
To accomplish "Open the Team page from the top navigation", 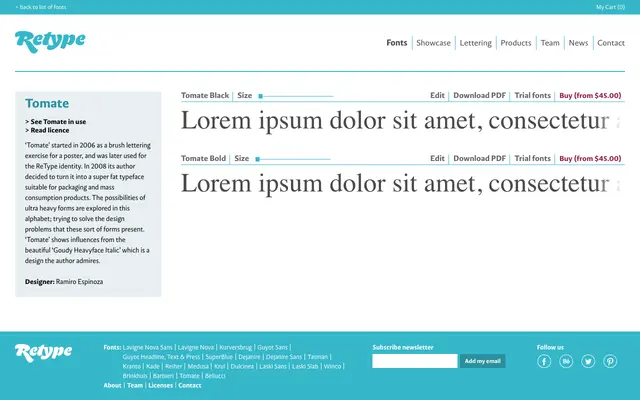I will [550, 43].
